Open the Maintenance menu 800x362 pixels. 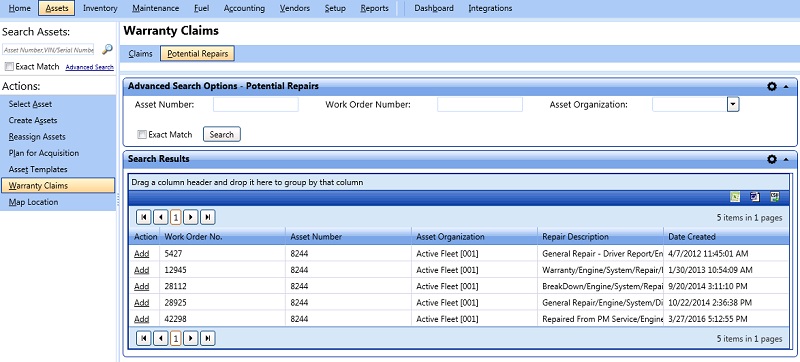pyautogui.click(x=156, y=8)
